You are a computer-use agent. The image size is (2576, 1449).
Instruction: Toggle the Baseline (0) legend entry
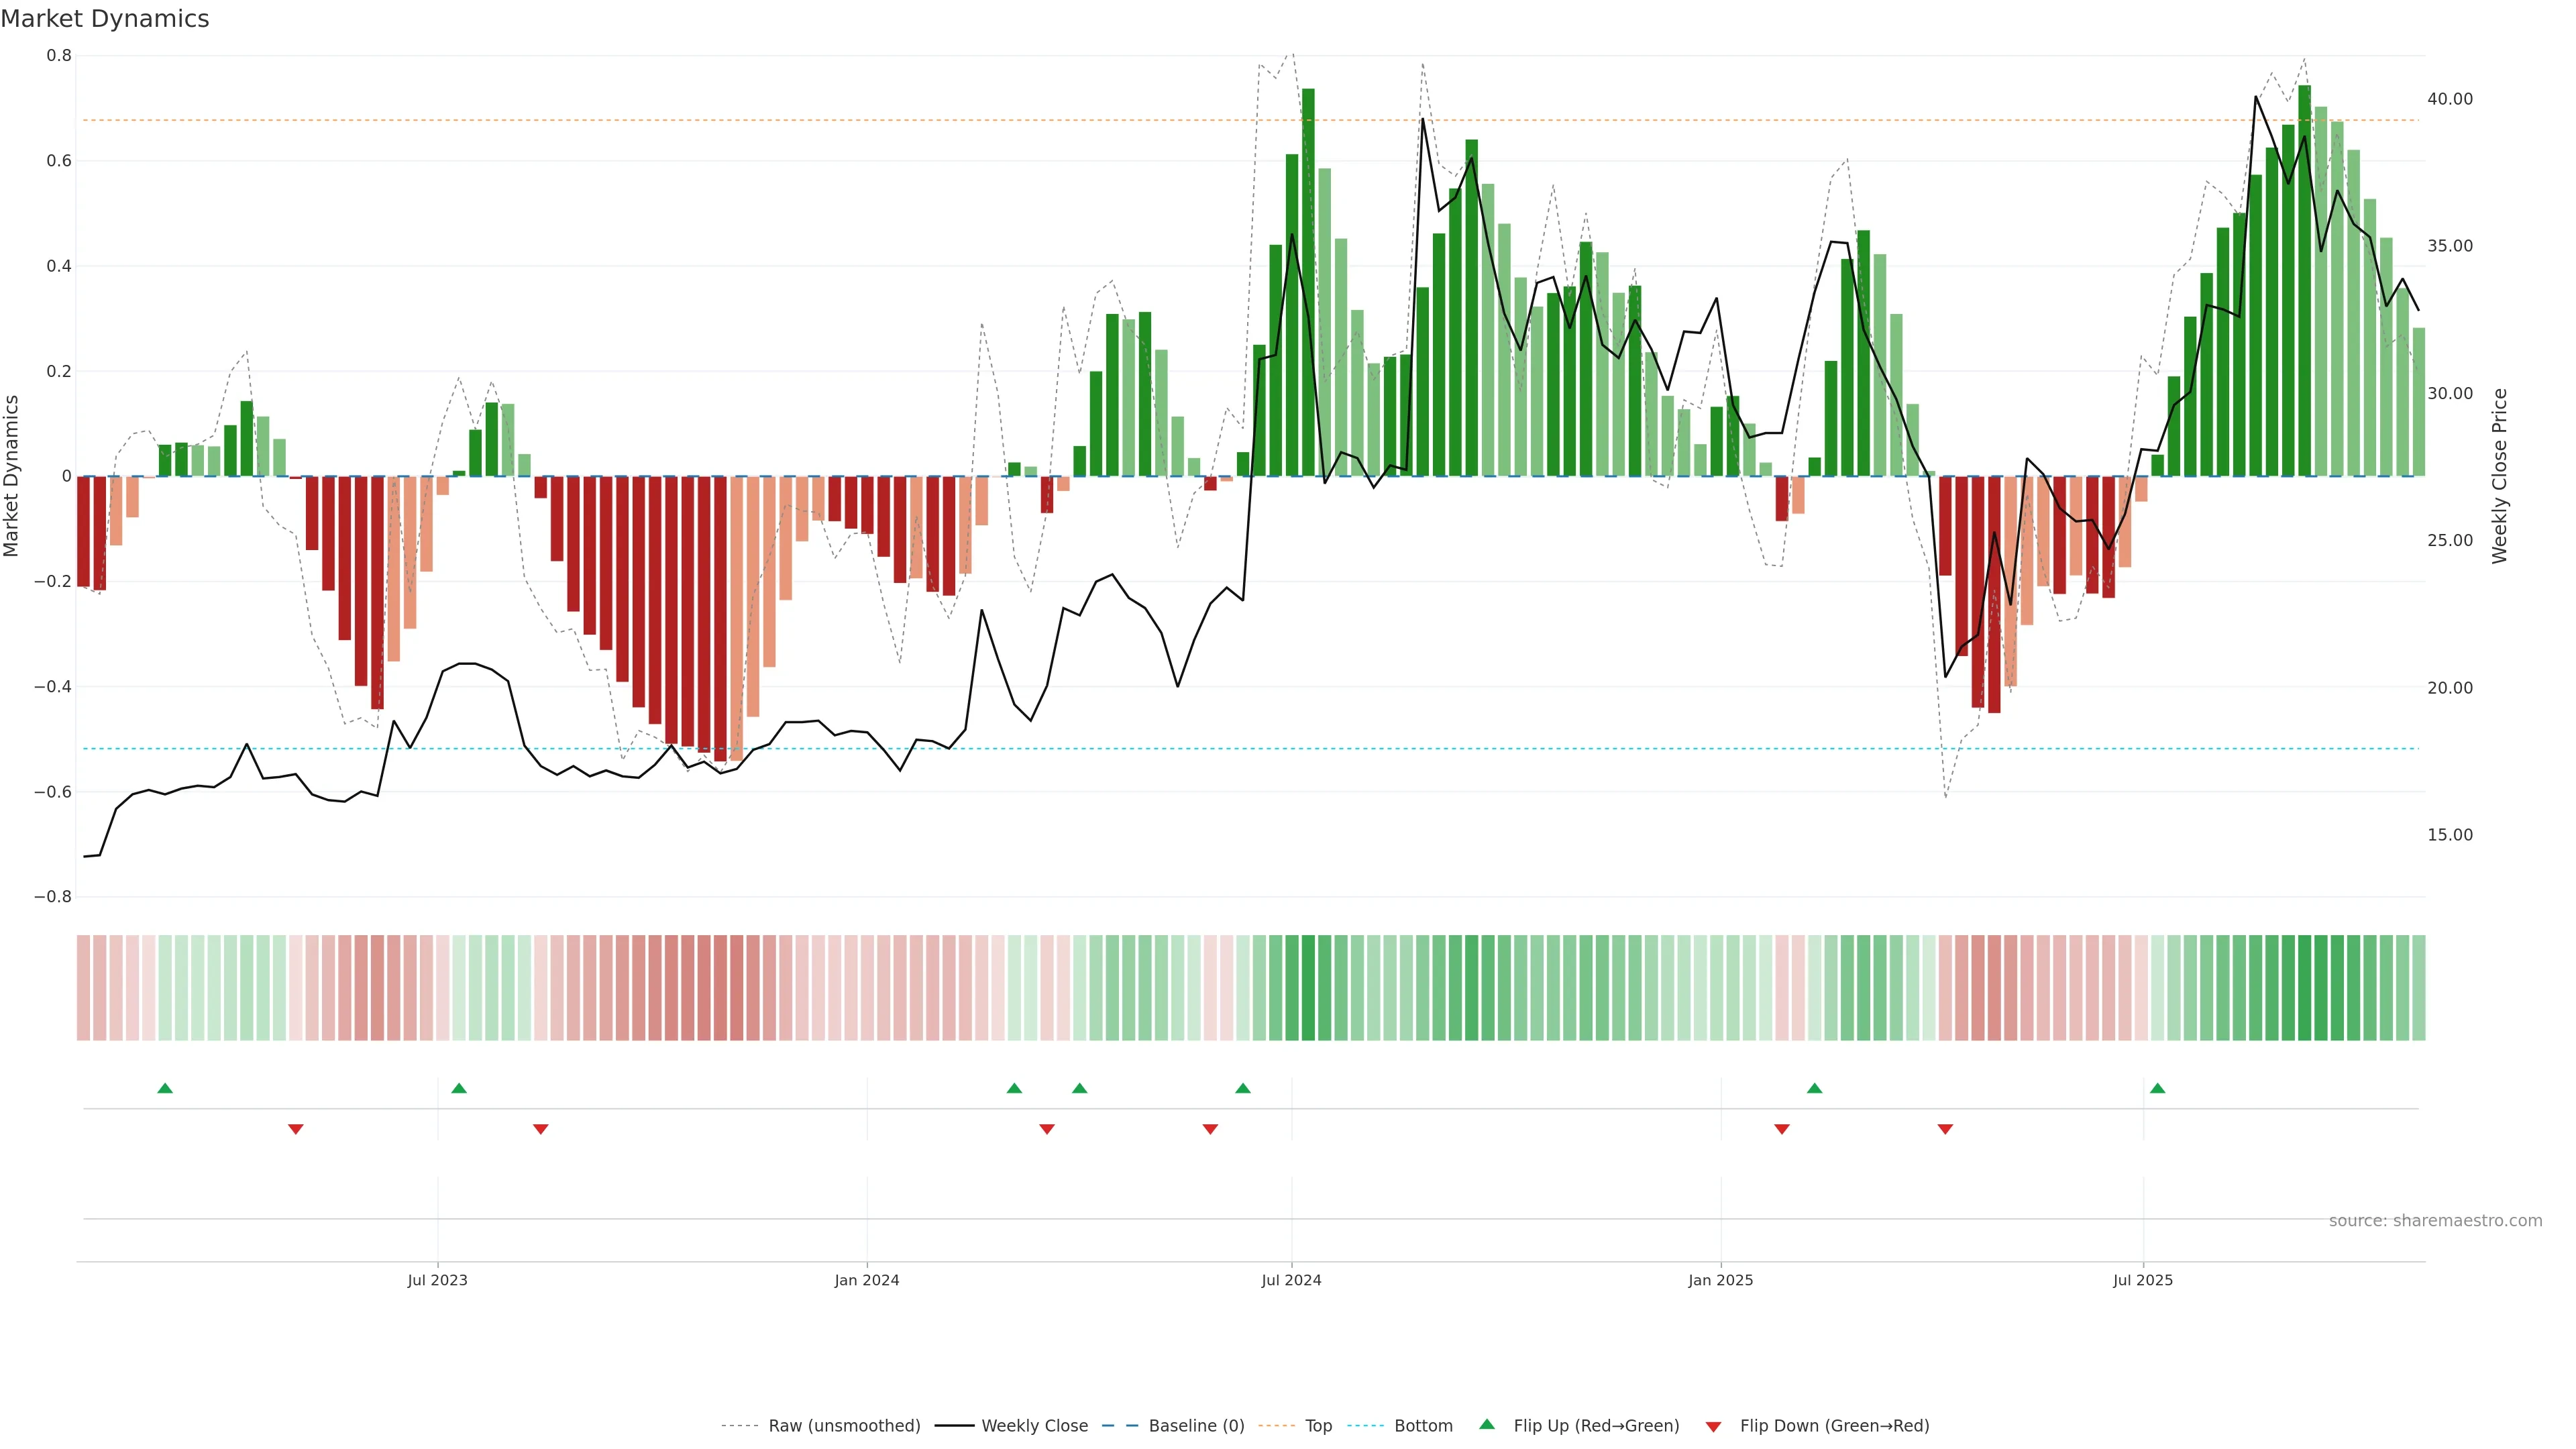pyautogui.click(x=1196, y=1426)
